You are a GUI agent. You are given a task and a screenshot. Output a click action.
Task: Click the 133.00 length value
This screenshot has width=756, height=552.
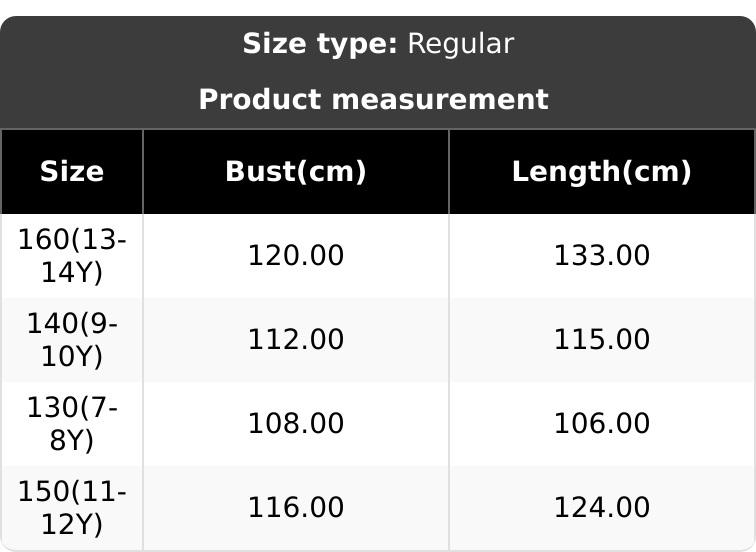[602, 256]
